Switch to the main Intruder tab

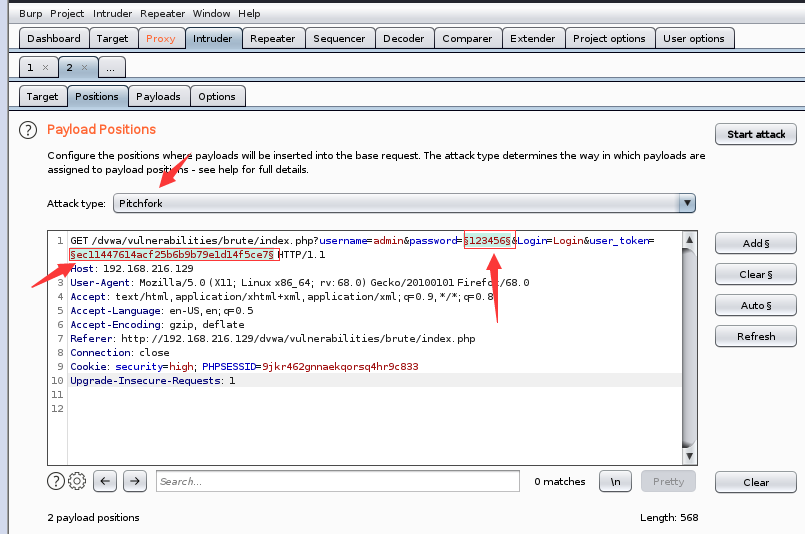213,39
